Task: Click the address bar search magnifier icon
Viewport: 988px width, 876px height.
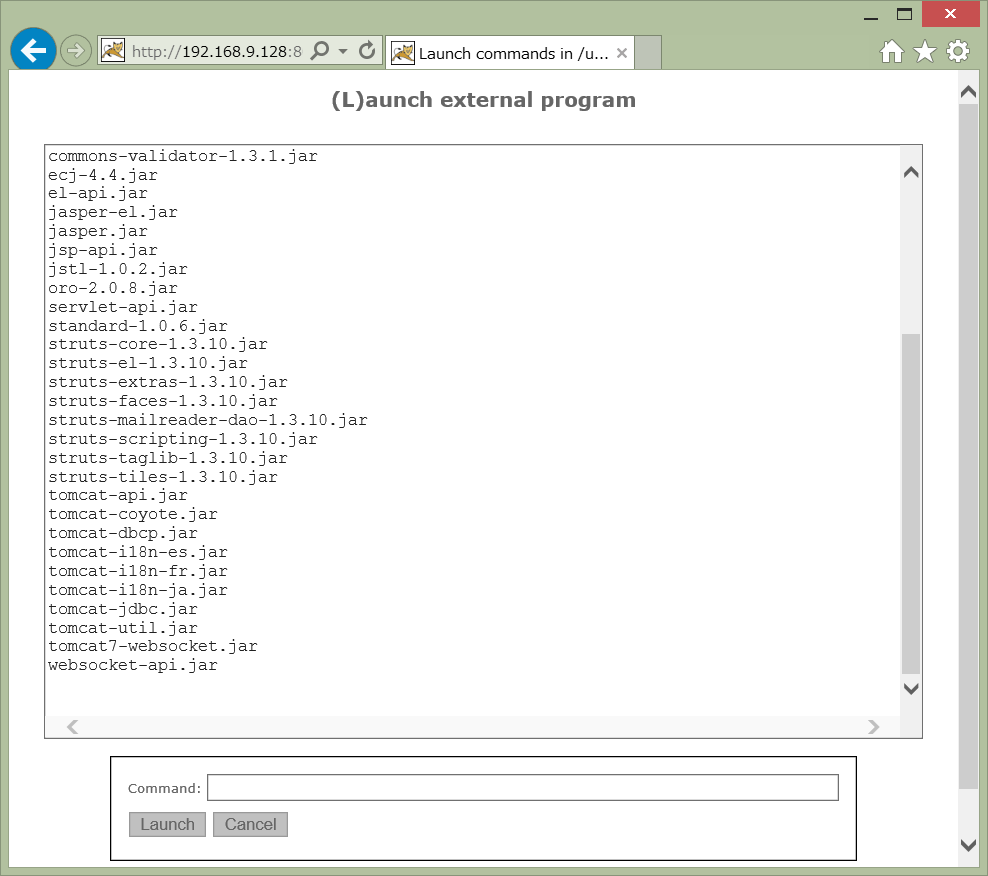Action: pos(320,50)
